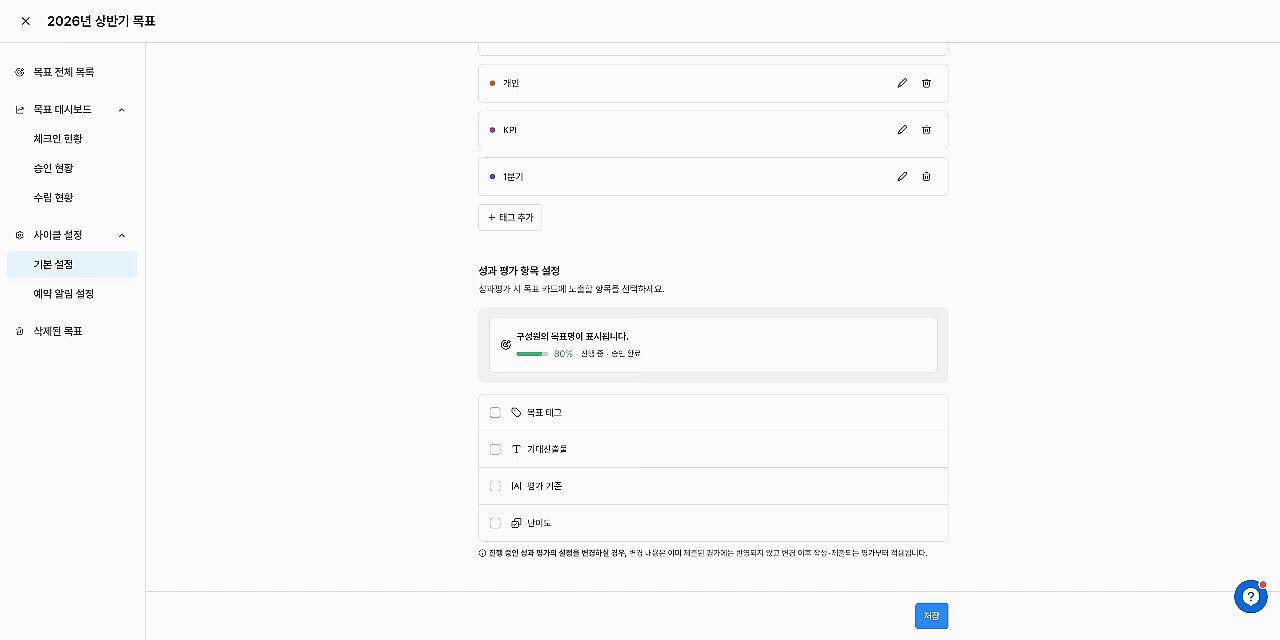
Task: Collapse the 사이클 설정 section chevron
Action: pos(122,236)
